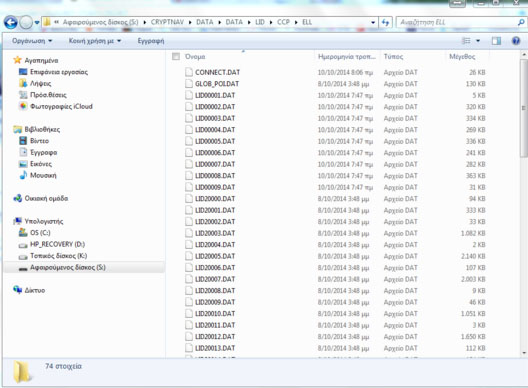Sort by Μέγεθος column header

tap(462, 56)
